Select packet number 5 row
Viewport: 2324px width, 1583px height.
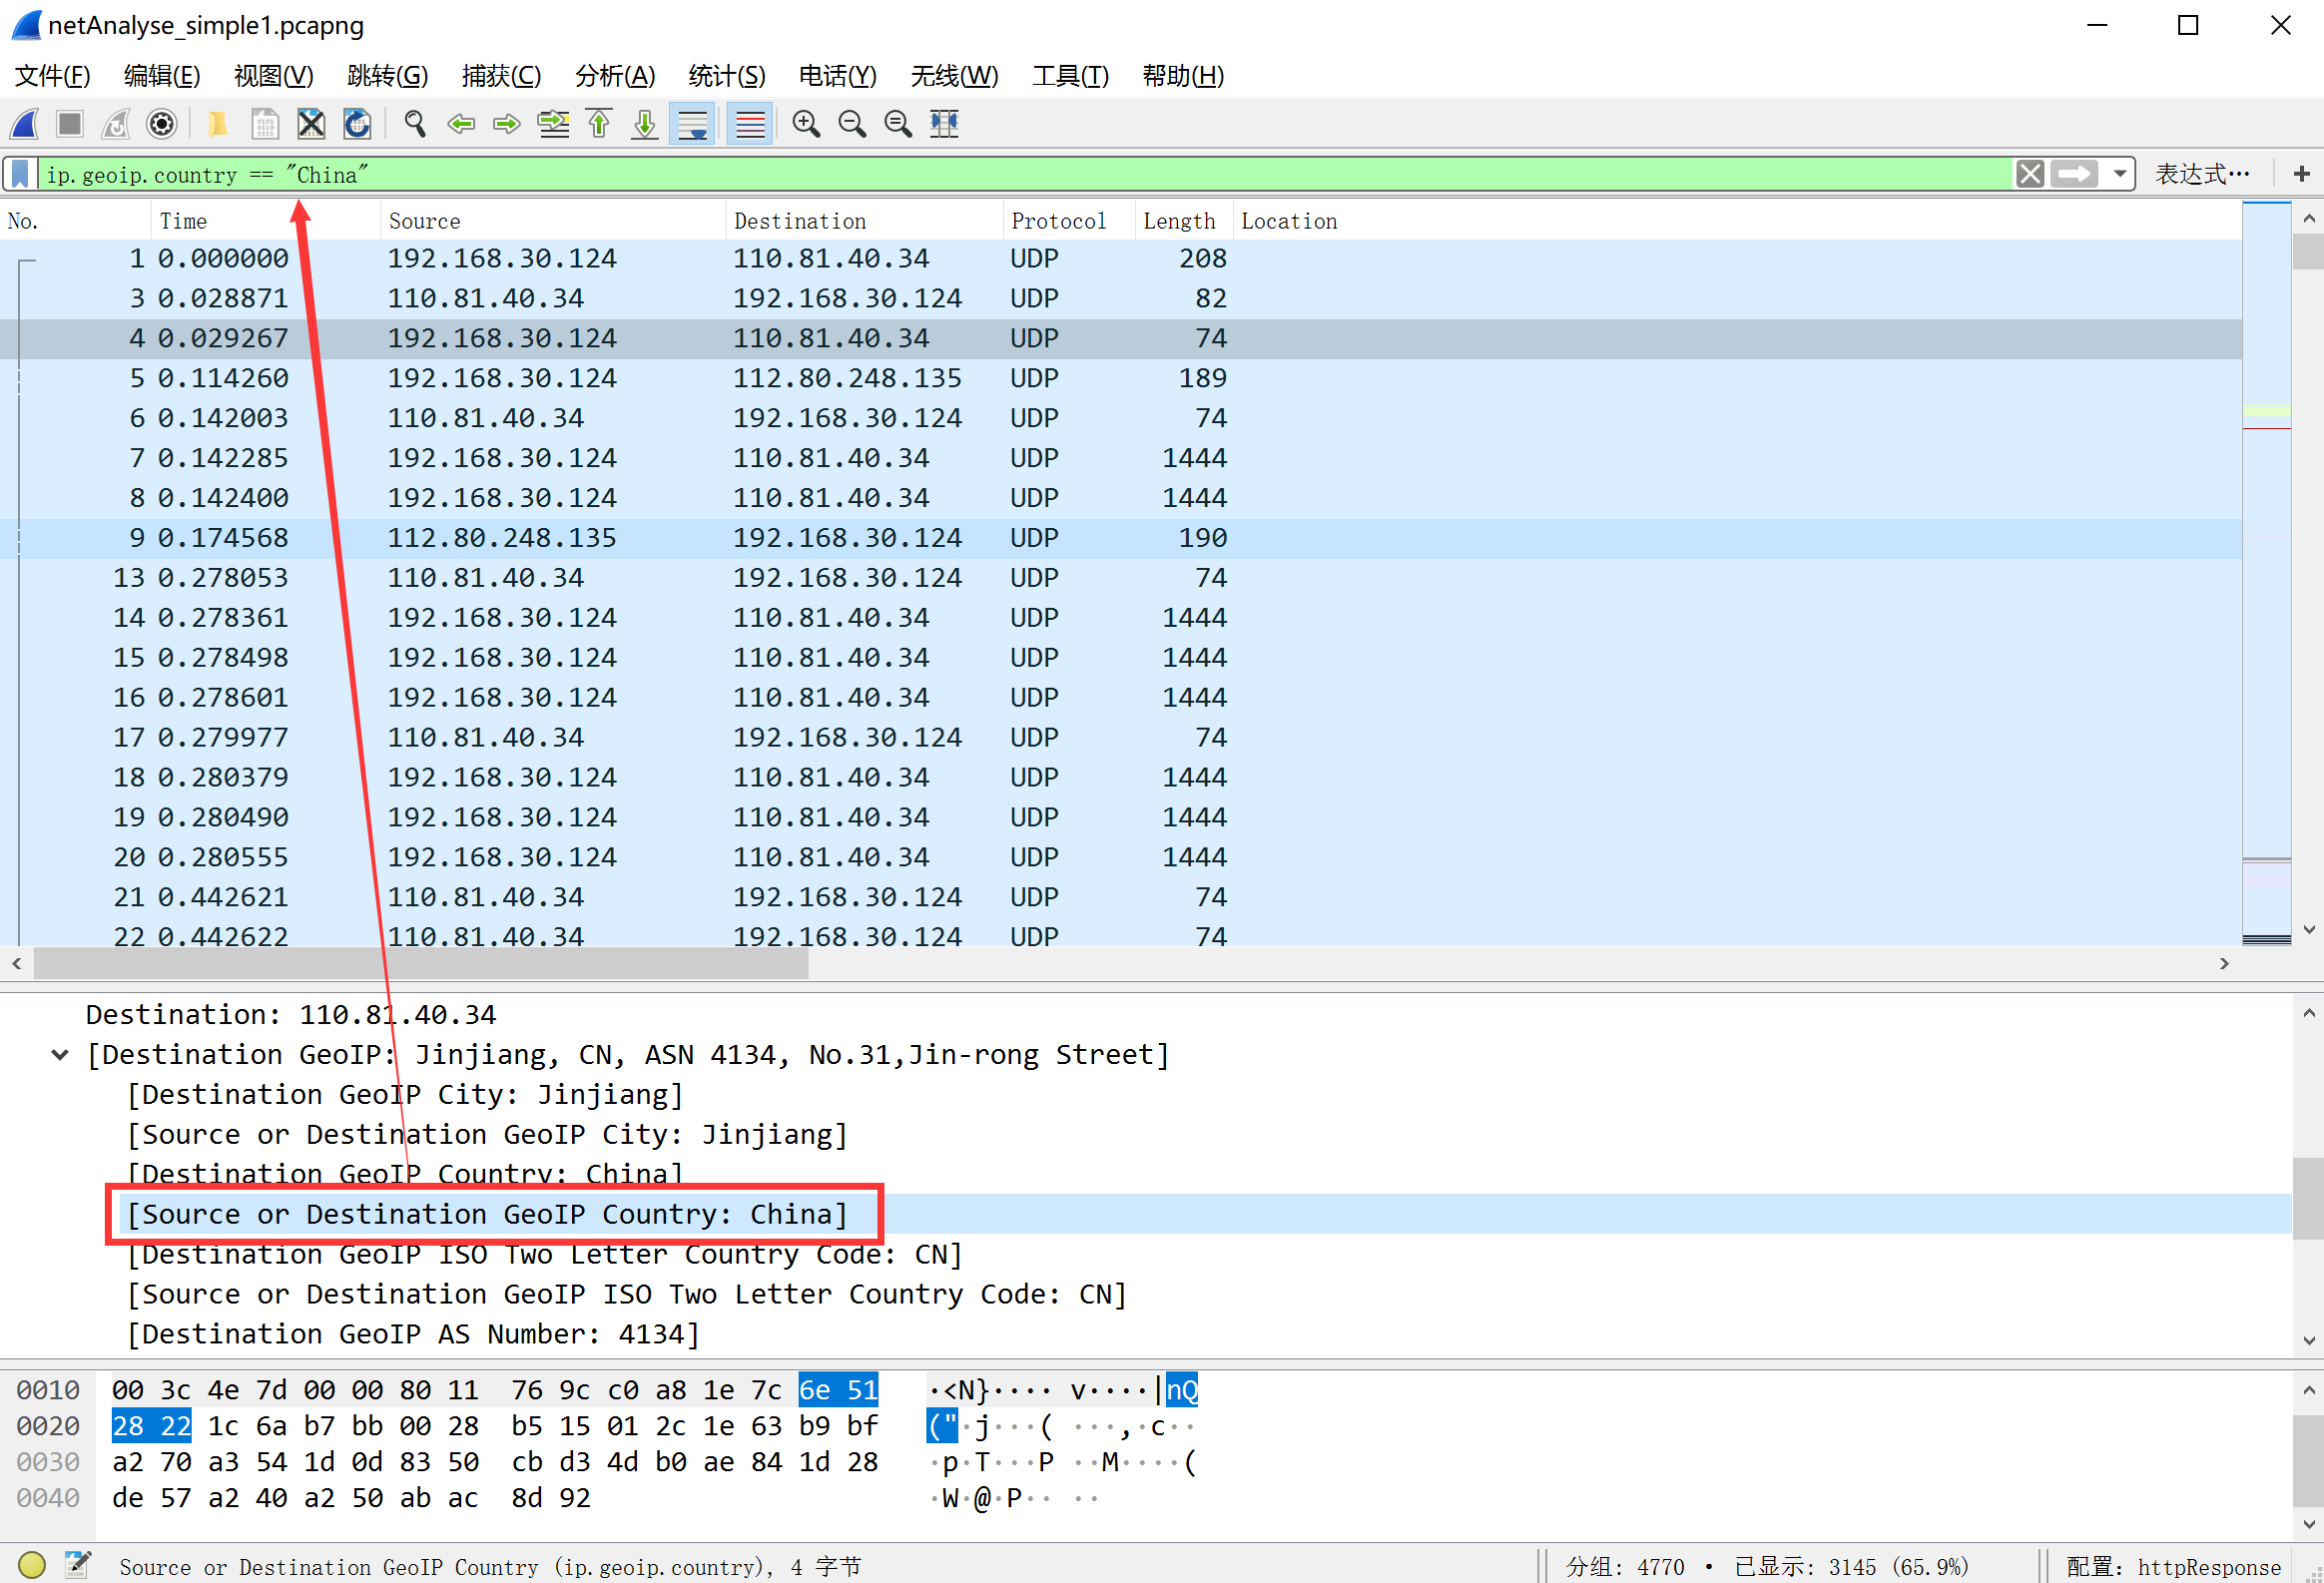[1120, 378]
